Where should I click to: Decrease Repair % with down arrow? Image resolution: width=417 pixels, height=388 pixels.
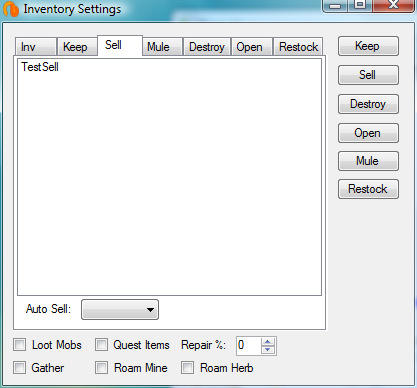[x=268, y=350]
